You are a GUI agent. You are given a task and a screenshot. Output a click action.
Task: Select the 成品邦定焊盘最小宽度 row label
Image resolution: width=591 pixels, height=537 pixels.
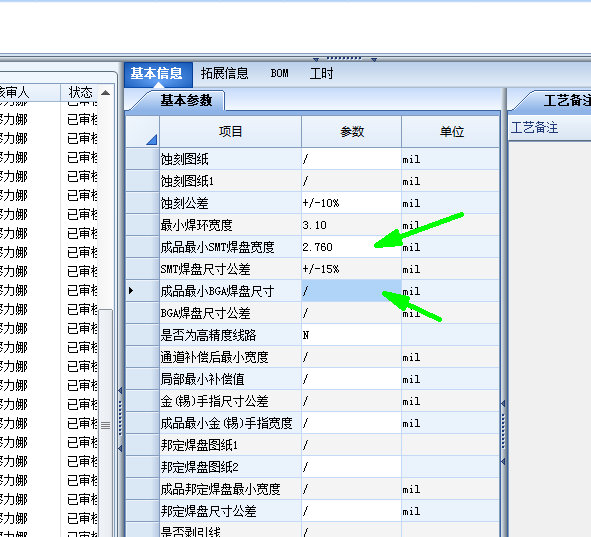click(x=220, y=489)
